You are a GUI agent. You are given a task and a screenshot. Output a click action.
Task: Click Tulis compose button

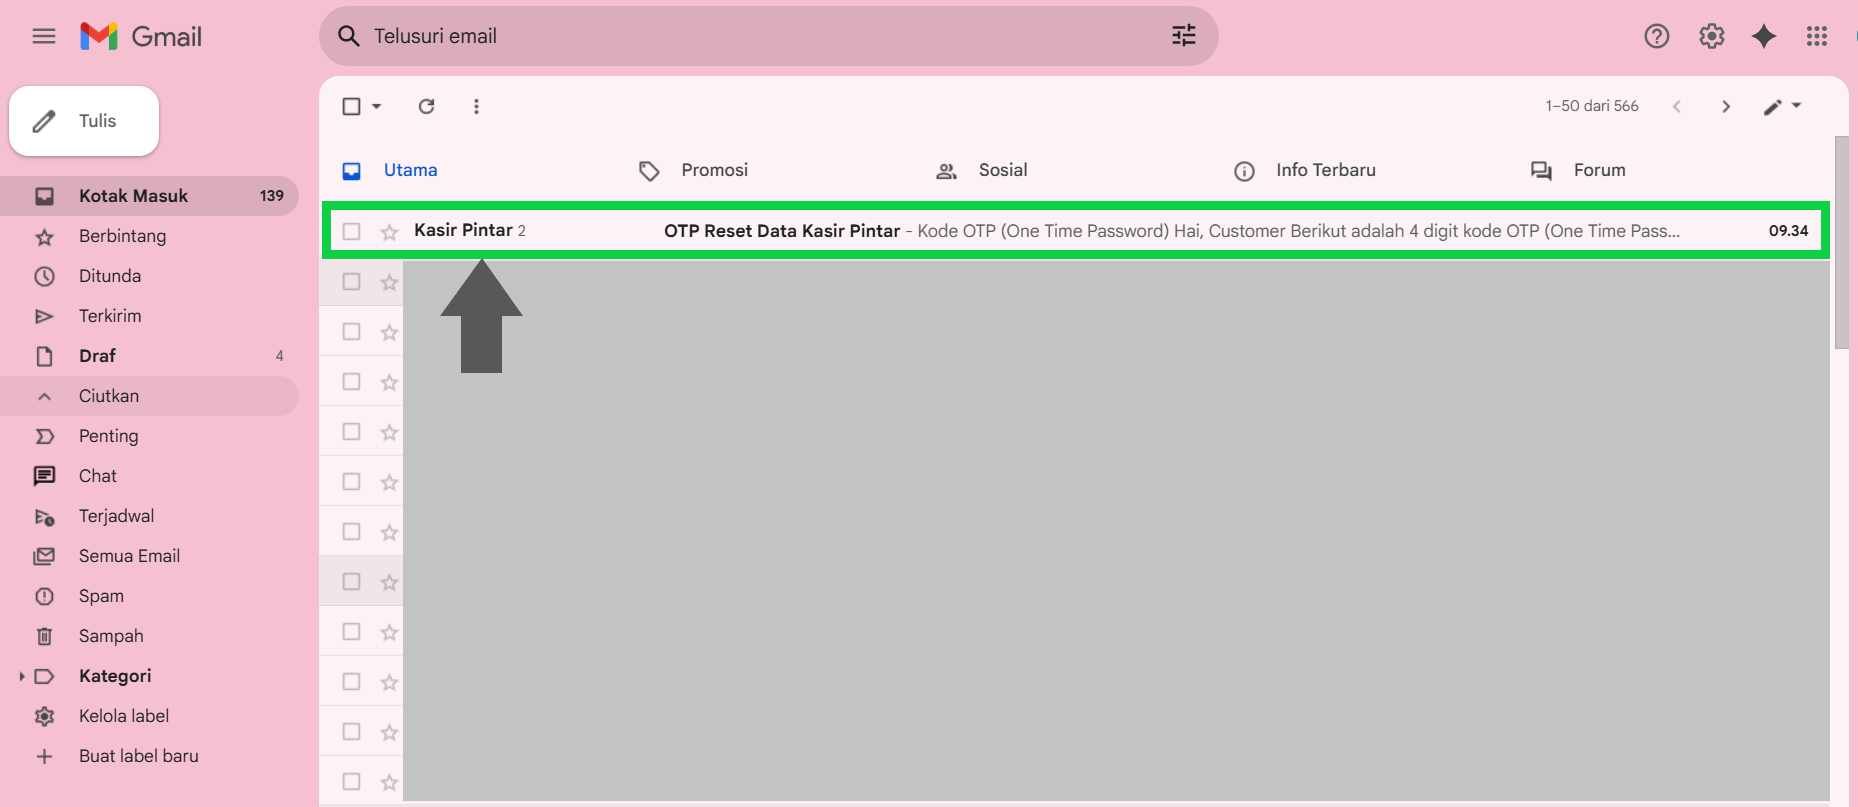point(84,121)
